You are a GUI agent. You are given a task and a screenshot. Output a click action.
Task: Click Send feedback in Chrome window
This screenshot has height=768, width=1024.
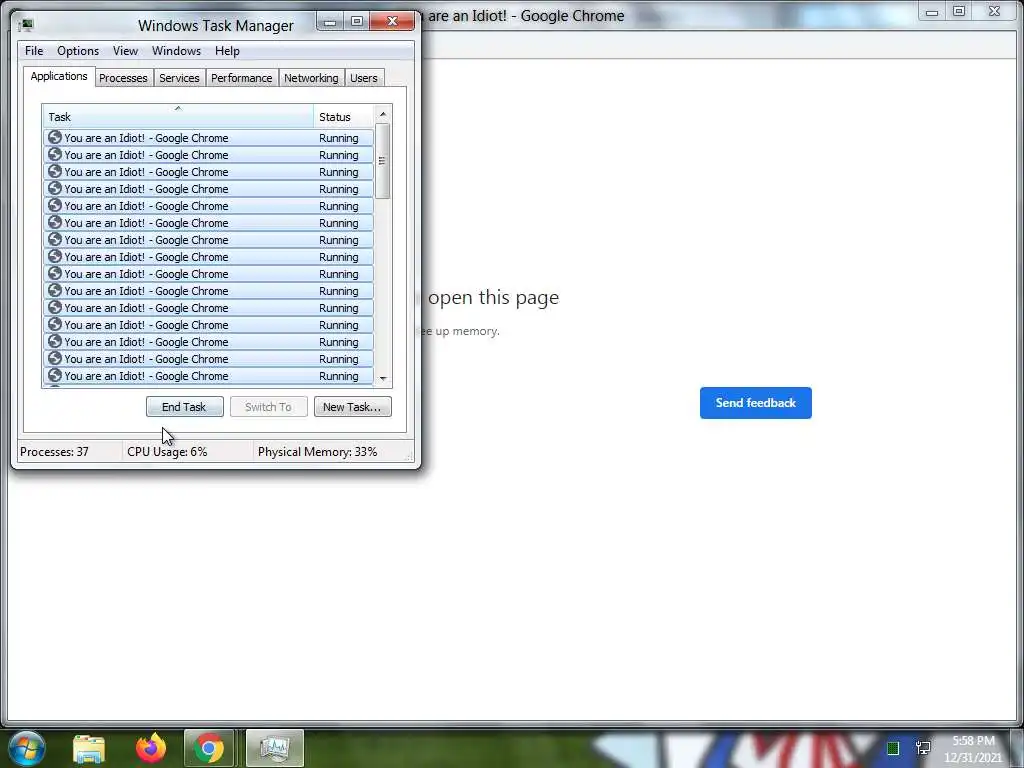coord(756,403)
